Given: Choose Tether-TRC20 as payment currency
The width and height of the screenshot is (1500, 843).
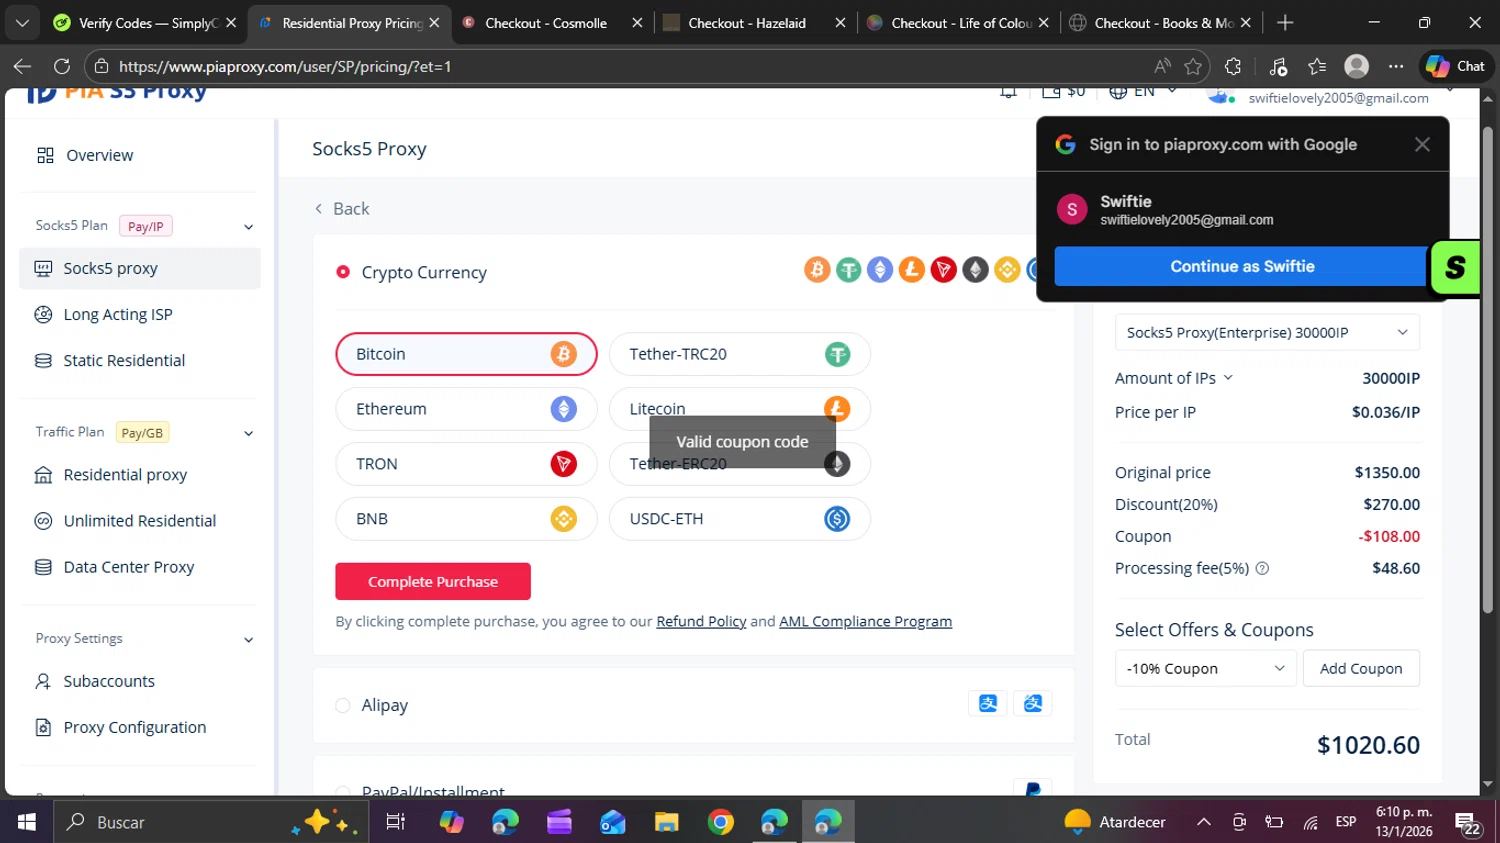Looking at the screenshot, I should coord(739,354).
